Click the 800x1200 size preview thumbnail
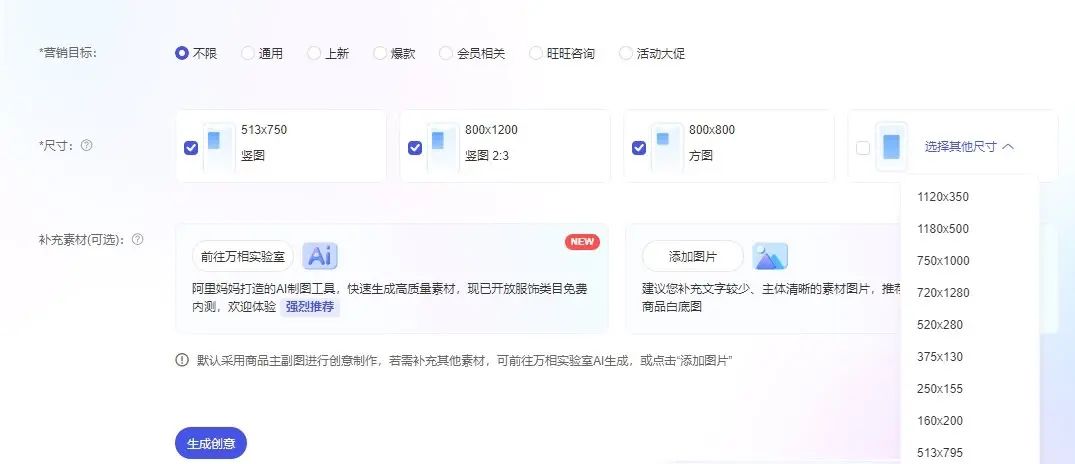Screen dimensions: 1075x464 tap(443, 146)
